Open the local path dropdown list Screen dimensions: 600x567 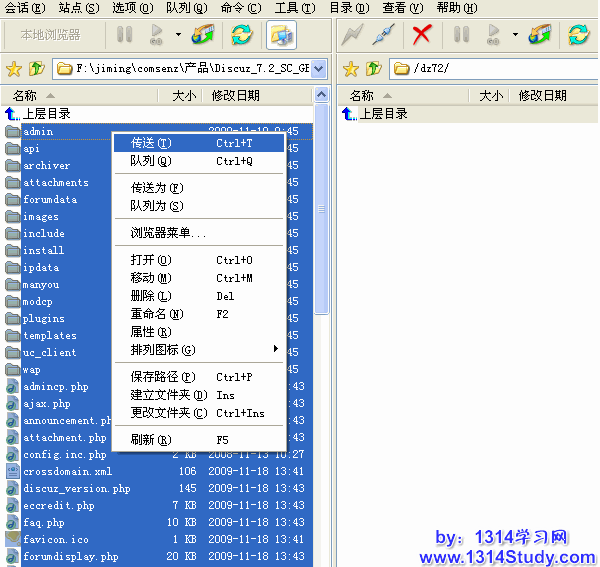point(319,69)
